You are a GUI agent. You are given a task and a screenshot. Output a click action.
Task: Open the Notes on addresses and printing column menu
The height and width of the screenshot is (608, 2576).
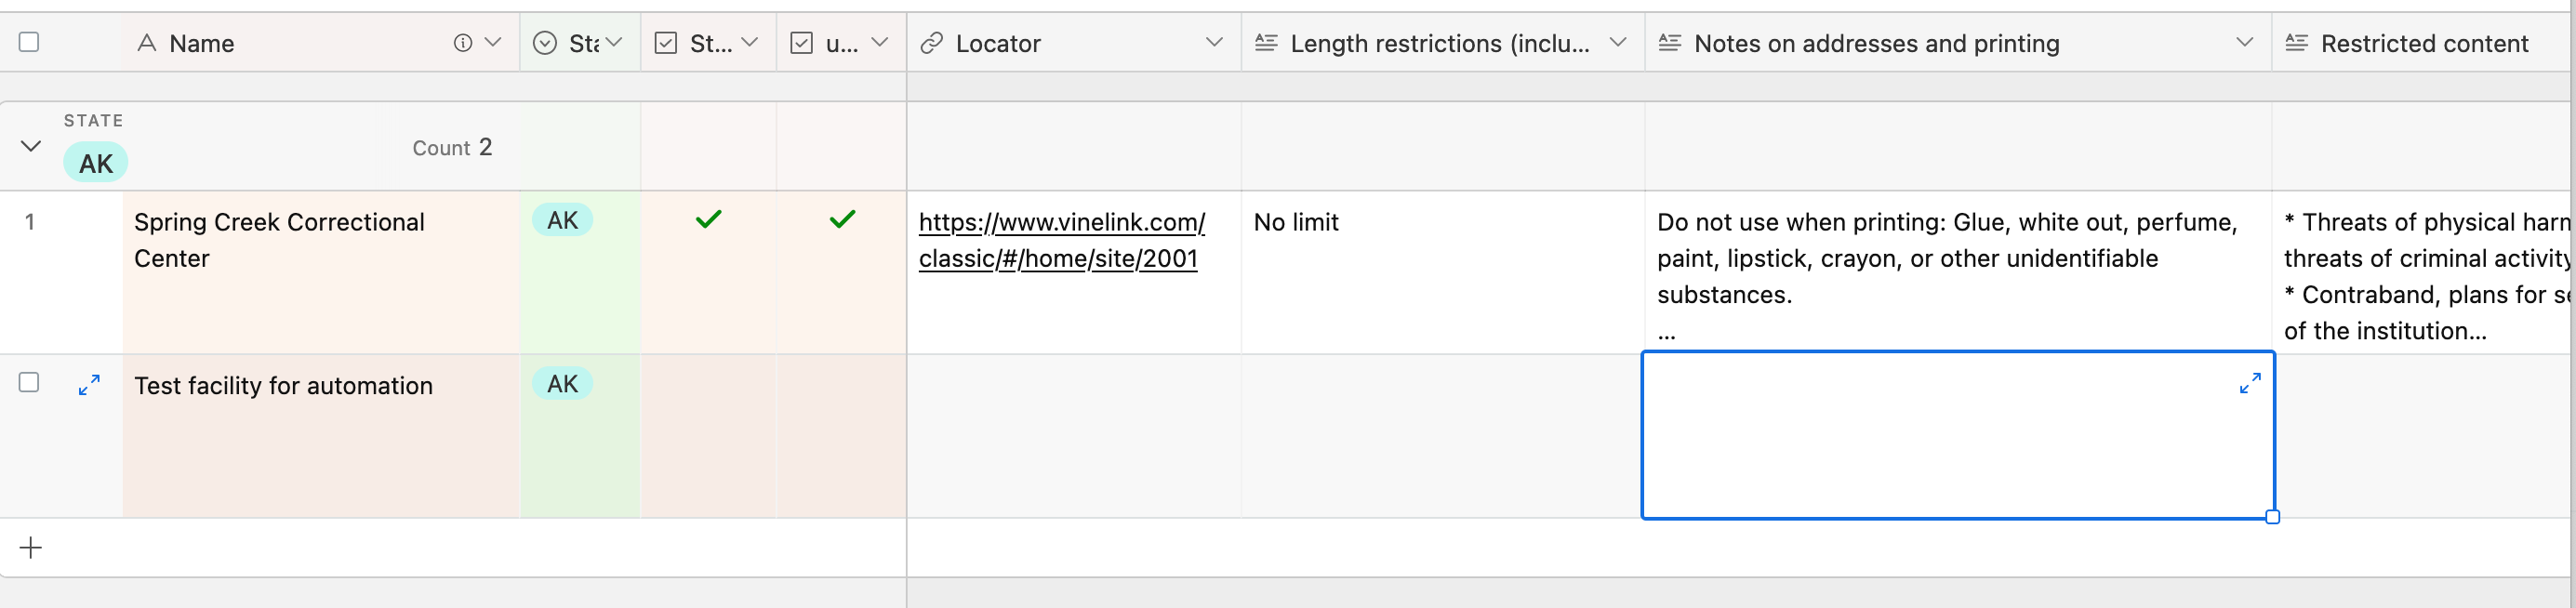2244,42
